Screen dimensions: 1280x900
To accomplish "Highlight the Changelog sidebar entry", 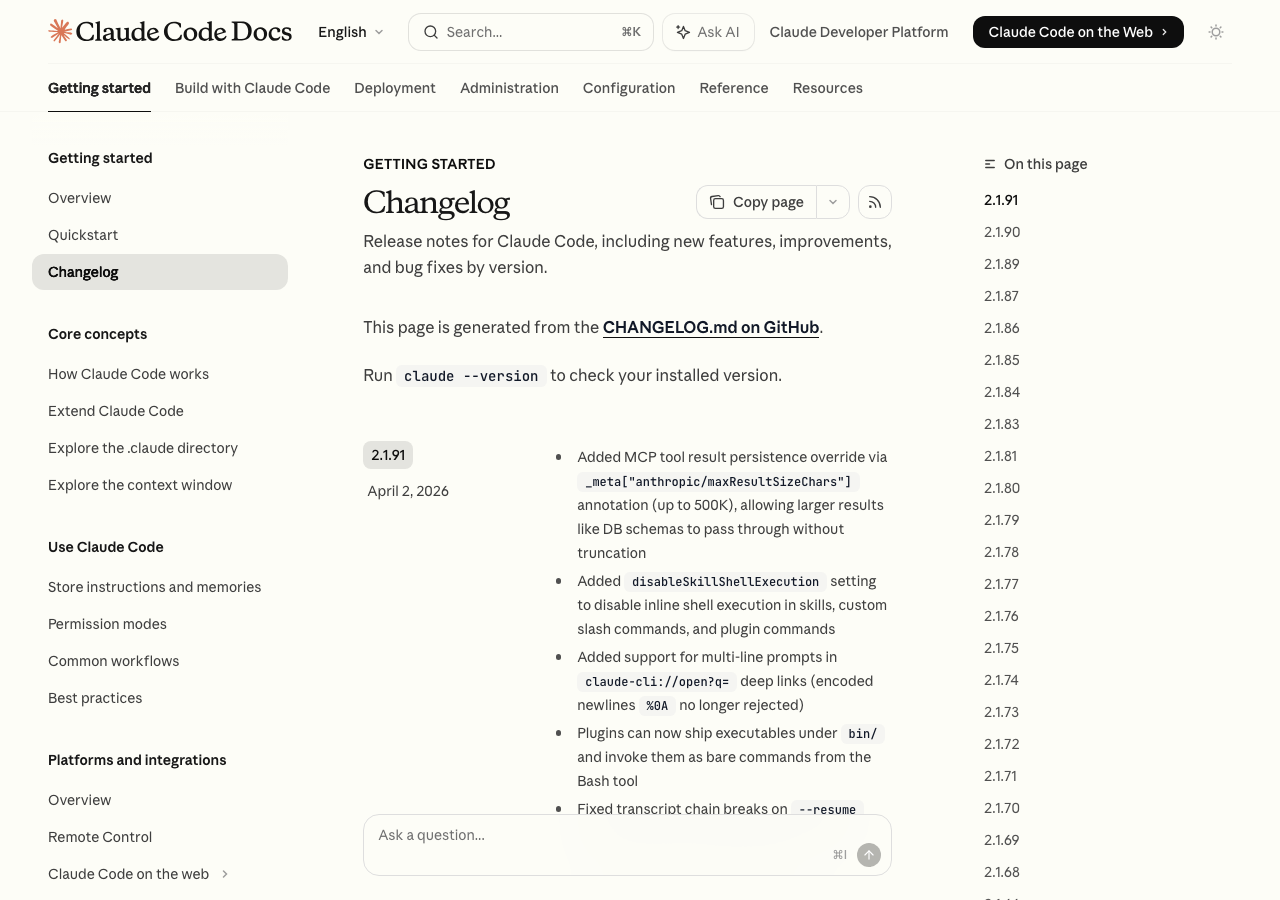I will click(x=83, y=272).
